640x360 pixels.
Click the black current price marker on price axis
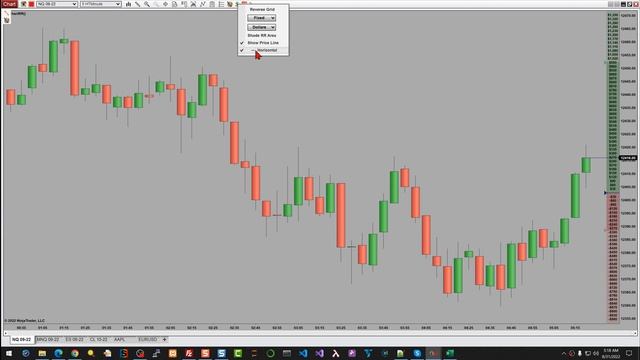coord(628,158)
